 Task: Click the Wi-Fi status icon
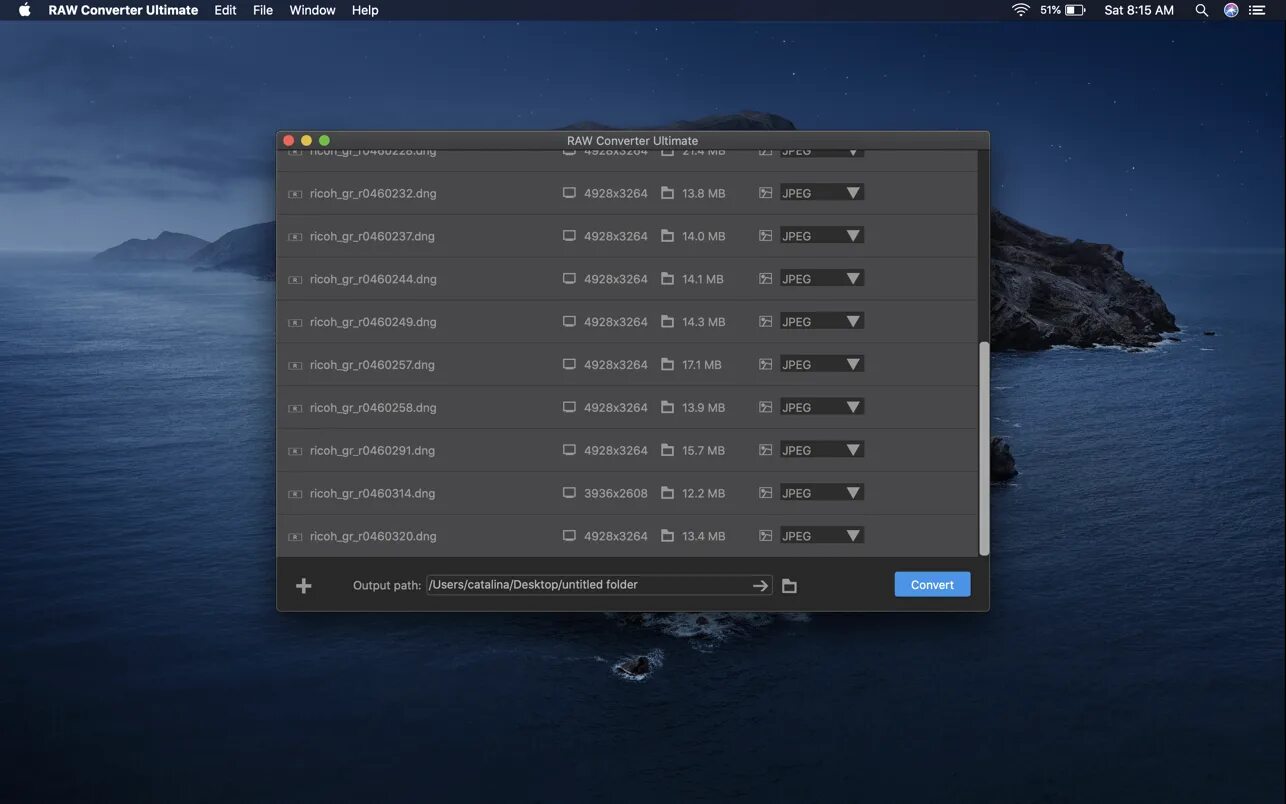[1020, 10]
